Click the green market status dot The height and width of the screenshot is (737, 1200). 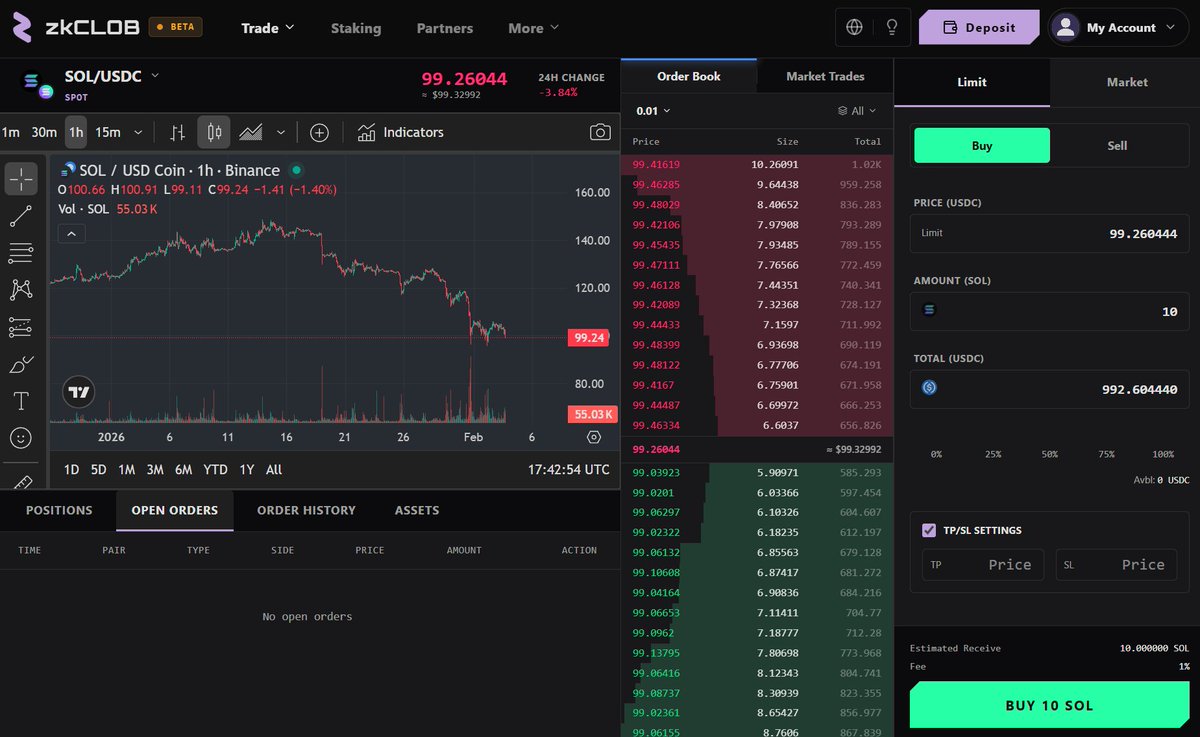pos(296,170)
